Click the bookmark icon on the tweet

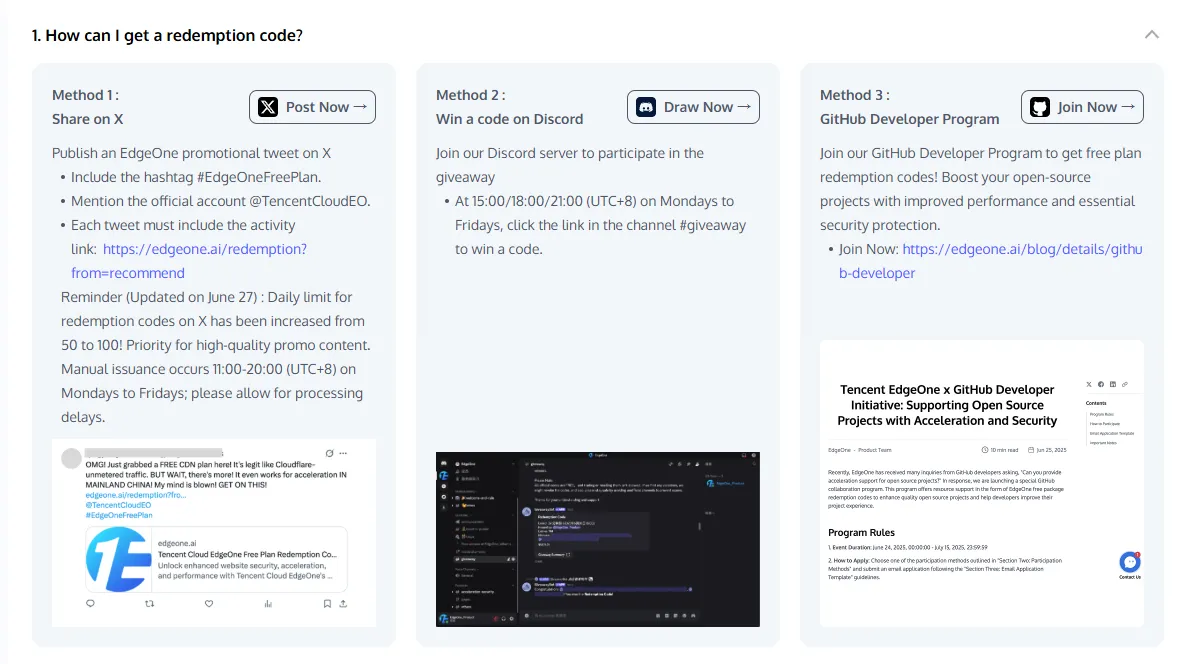point(327,604)
